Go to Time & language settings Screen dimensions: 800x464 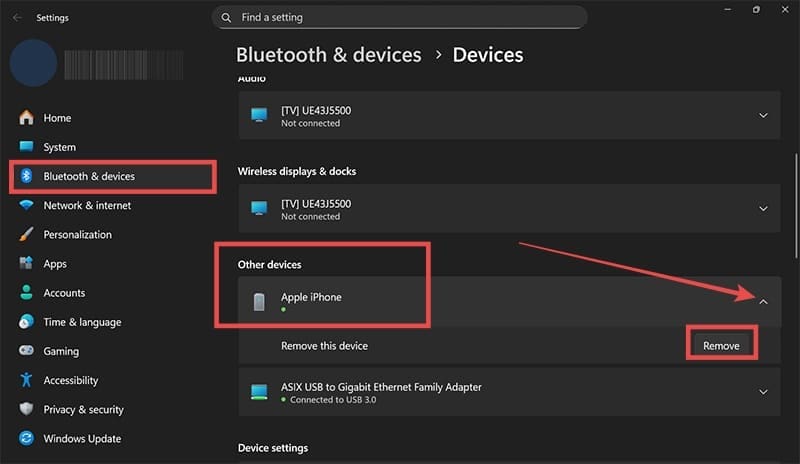82,322
